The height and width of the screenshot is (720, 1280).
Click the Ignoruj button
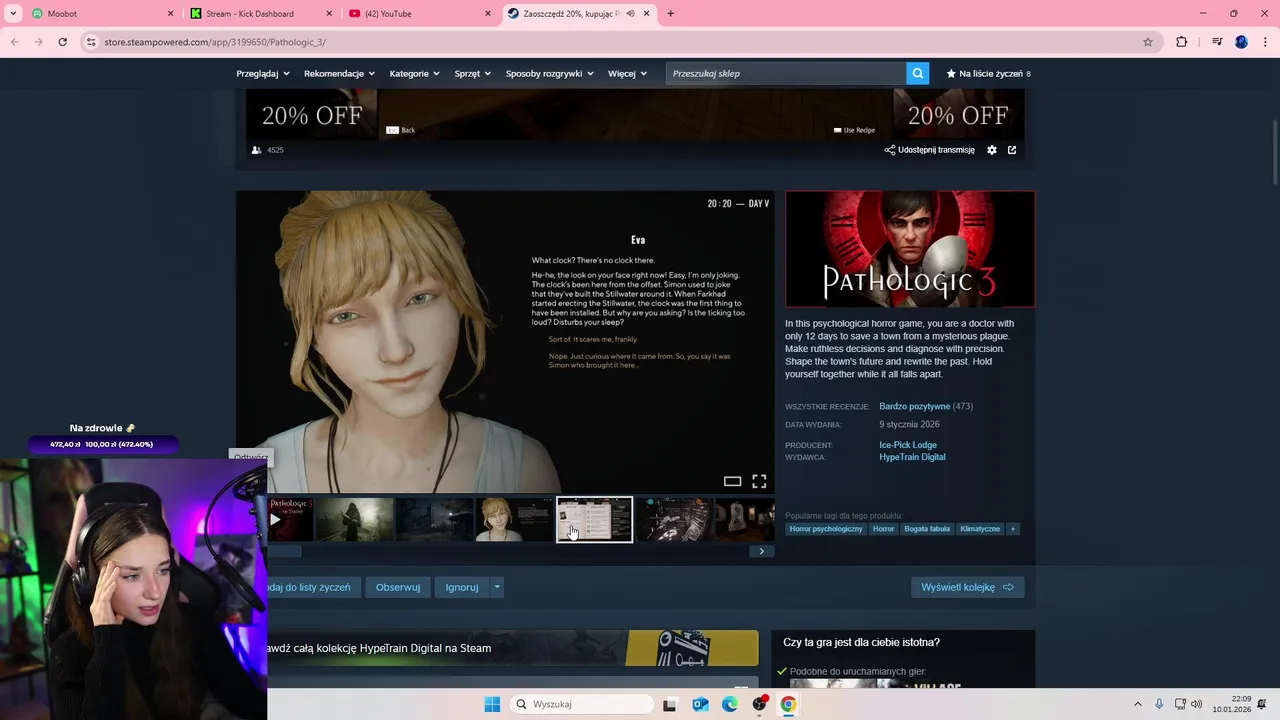pyautogui.click(x=462, y=587)
